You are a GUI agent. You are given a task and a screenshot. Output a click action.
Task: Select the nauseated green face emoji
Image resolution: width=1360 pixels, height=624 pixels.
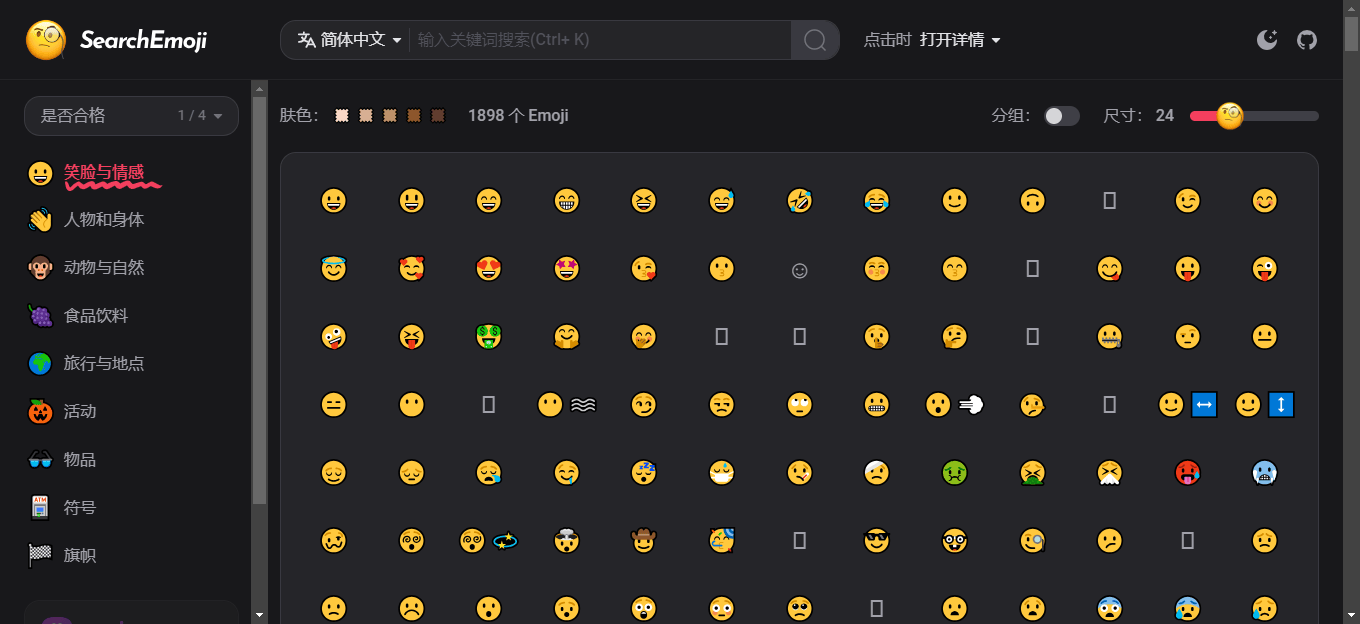pyautogui.click(x=955, y=473)
